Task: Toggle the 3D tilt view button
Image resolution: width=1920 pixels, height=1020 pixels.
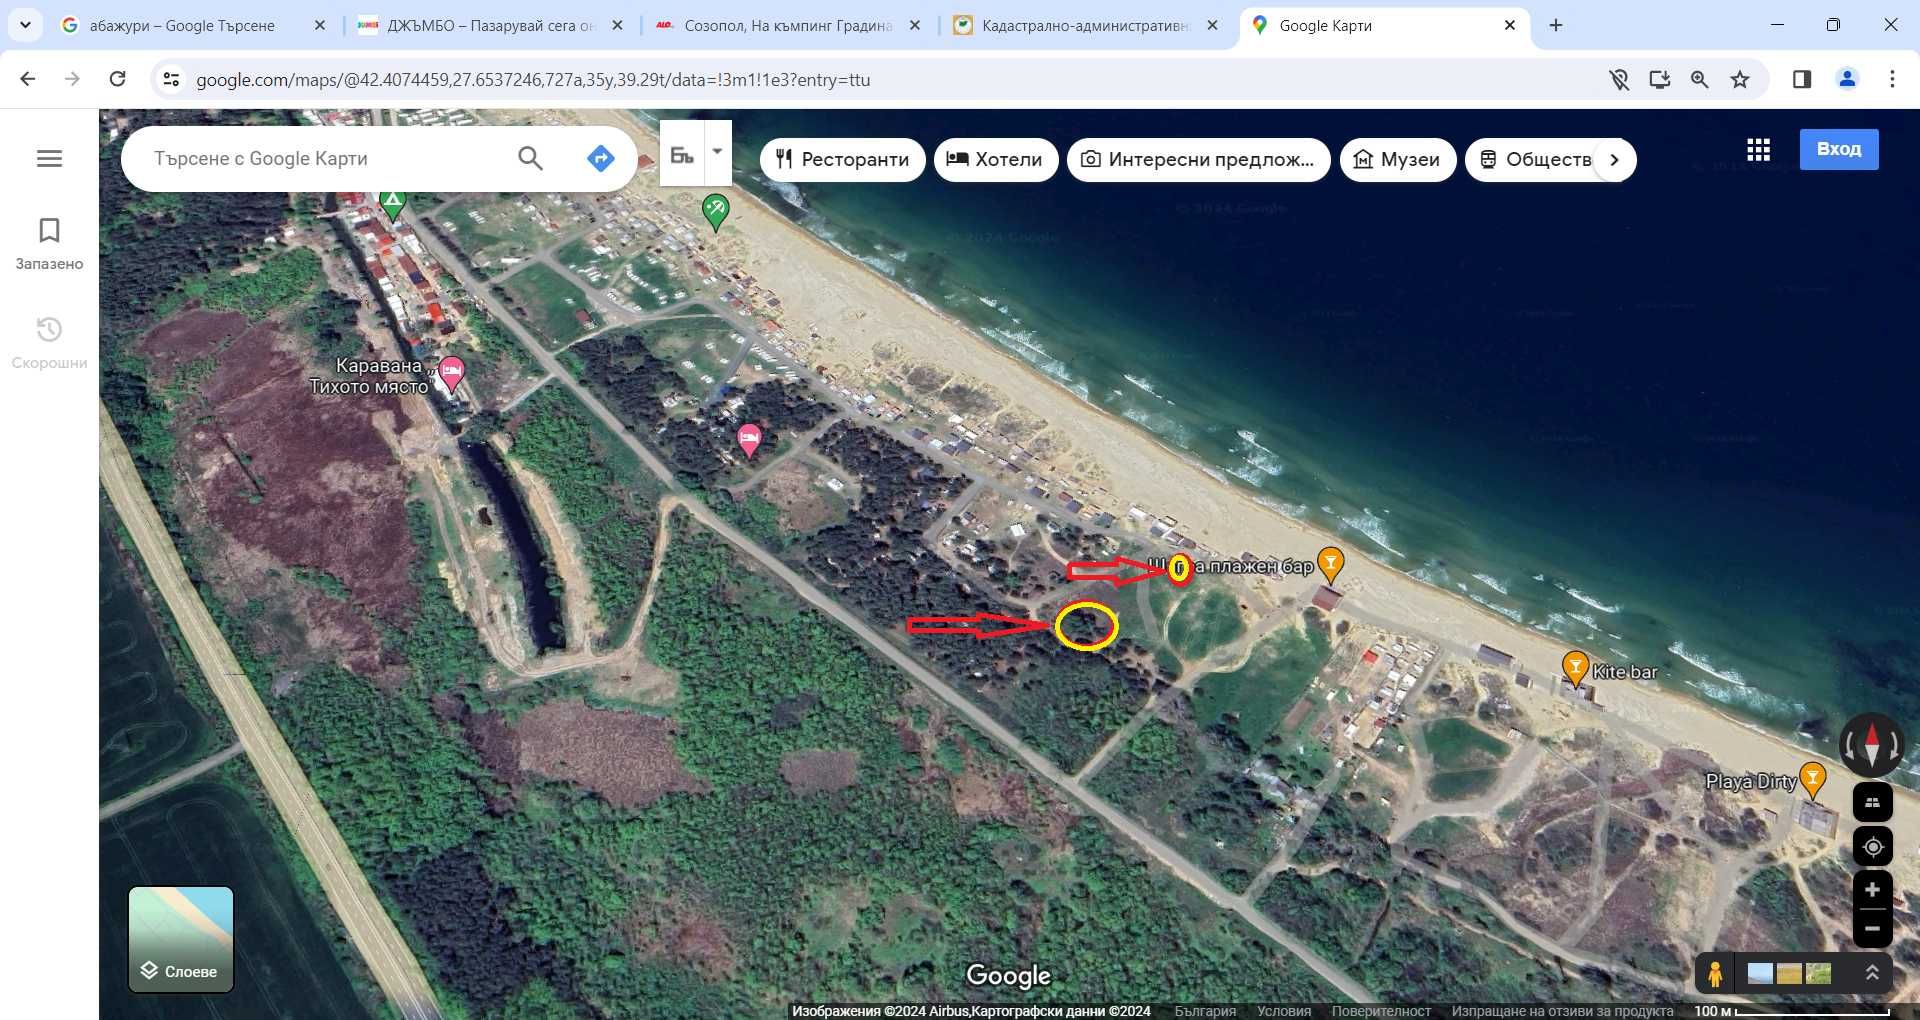Action: (1872, 802)
